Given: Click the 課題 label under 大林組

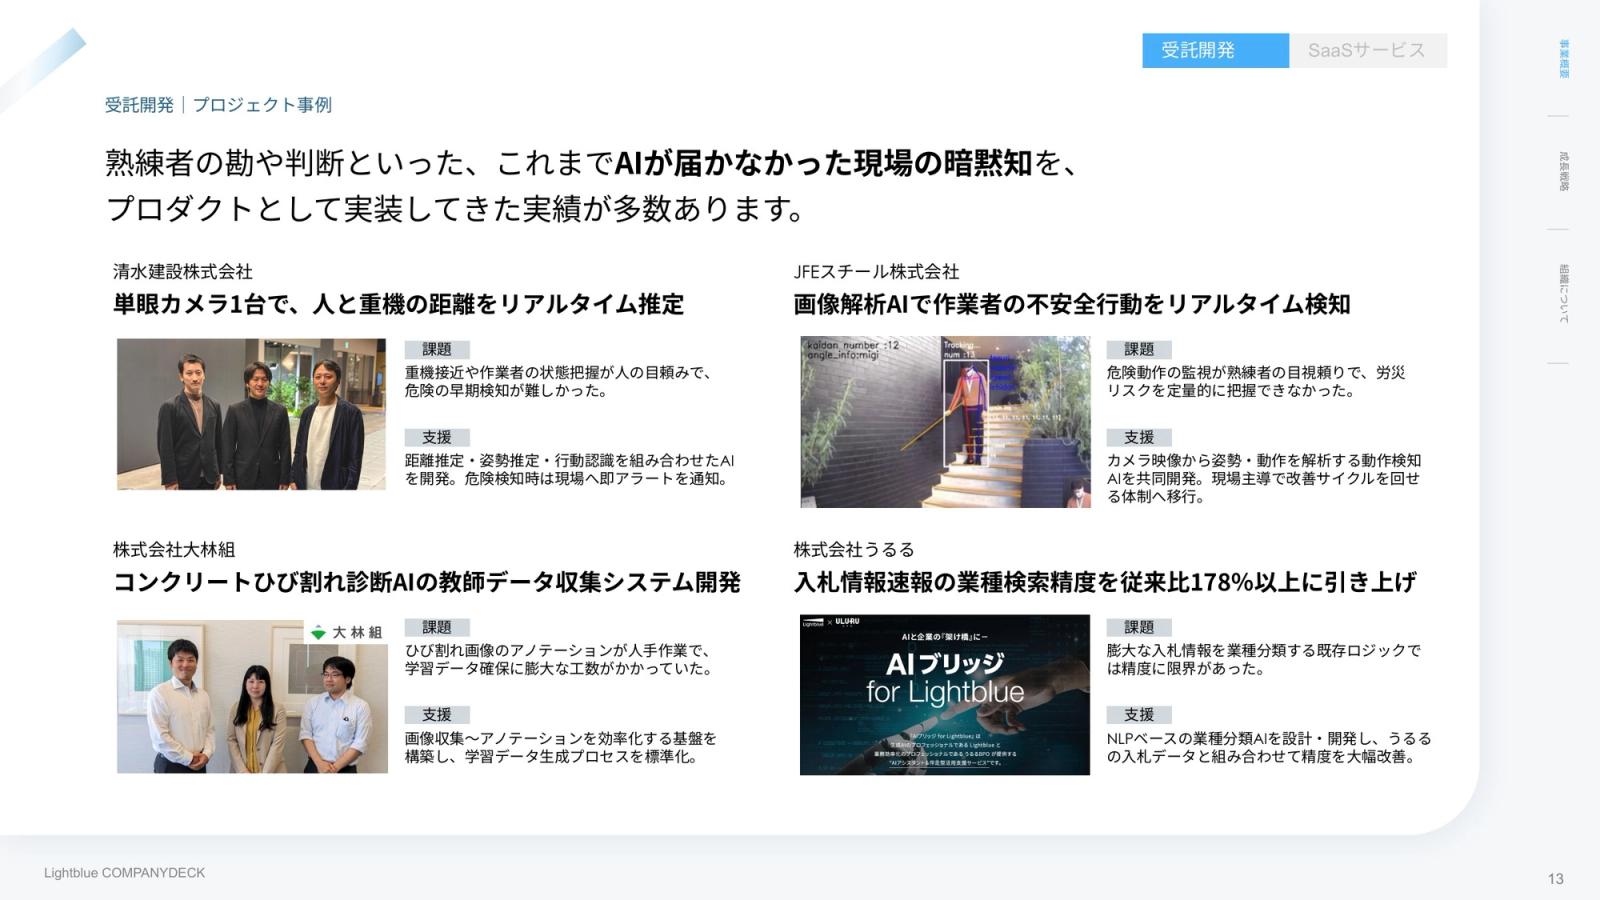Looking at the screenshot, I should pyautogui.click(x=437, y=627).
